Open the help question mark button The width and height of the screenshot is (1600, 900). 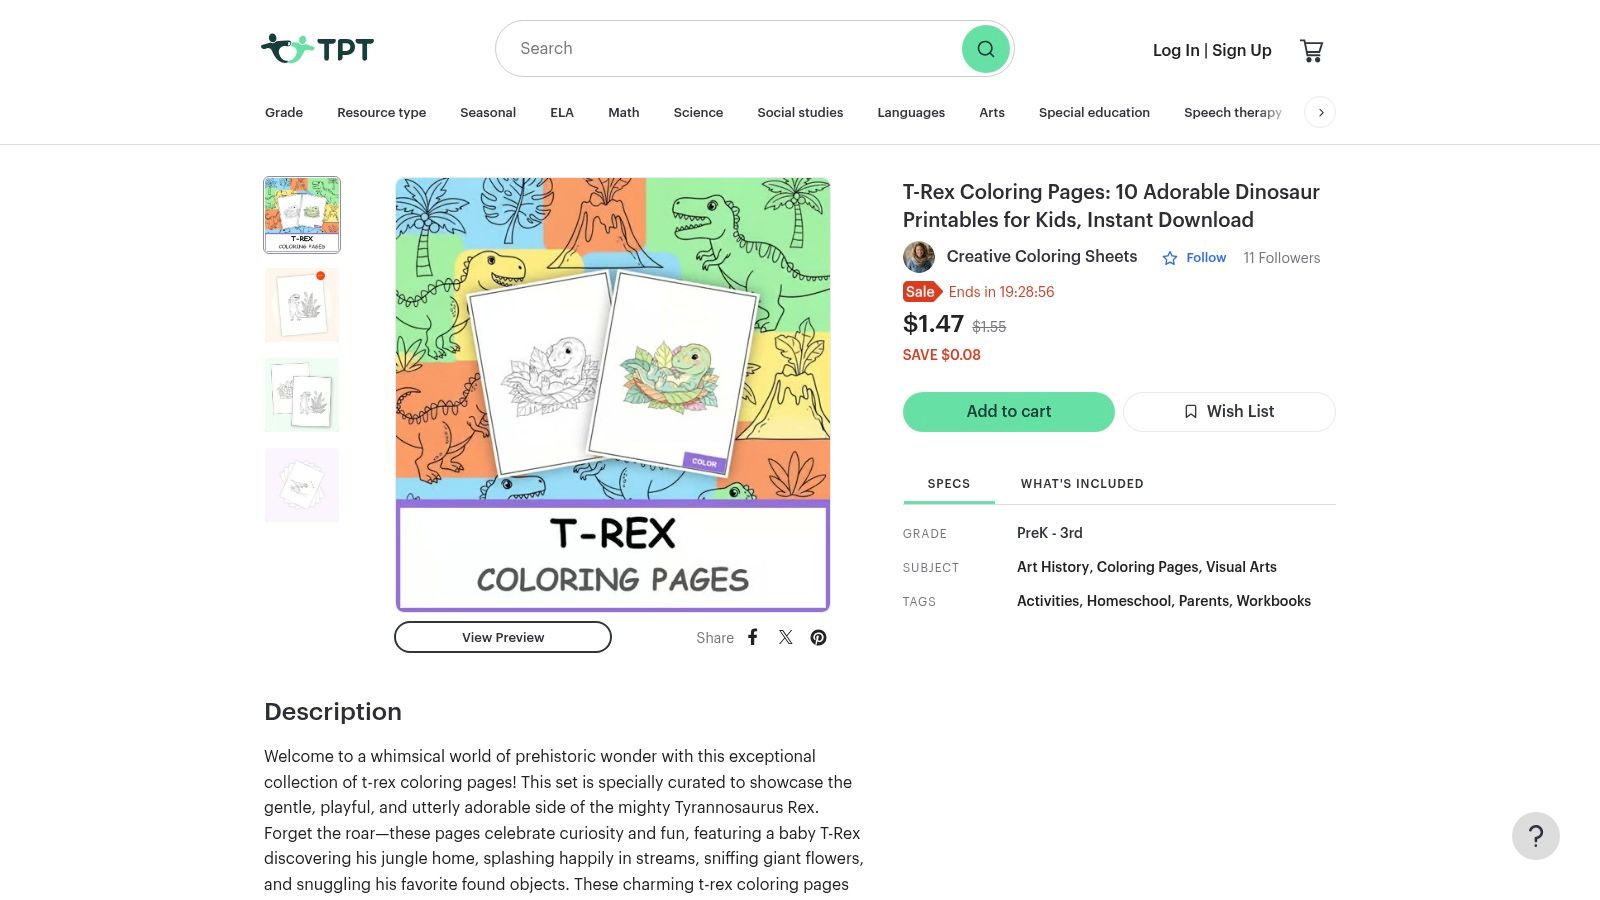click(x=1535, y=836)
